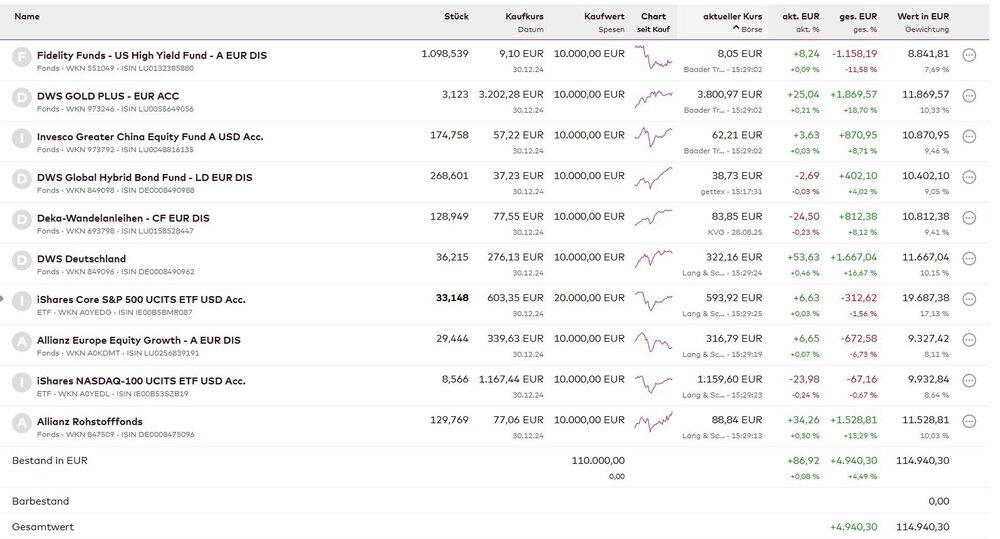Screen dimensions: 1000x539
Task: Open options menu for Fidelity US High Yield Fund
Action: point(968,55)
